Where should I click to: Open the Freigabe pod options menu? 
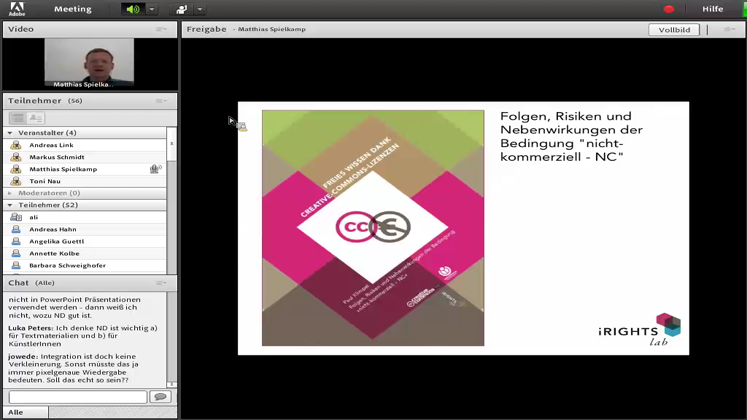pyautogui.click(x=729, y=30)
